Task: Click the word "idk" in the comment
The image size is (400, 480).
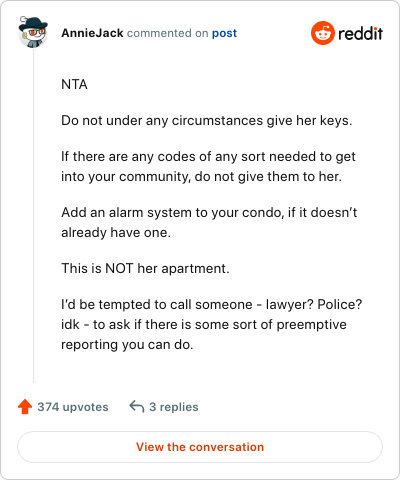Action: point(70,324)
